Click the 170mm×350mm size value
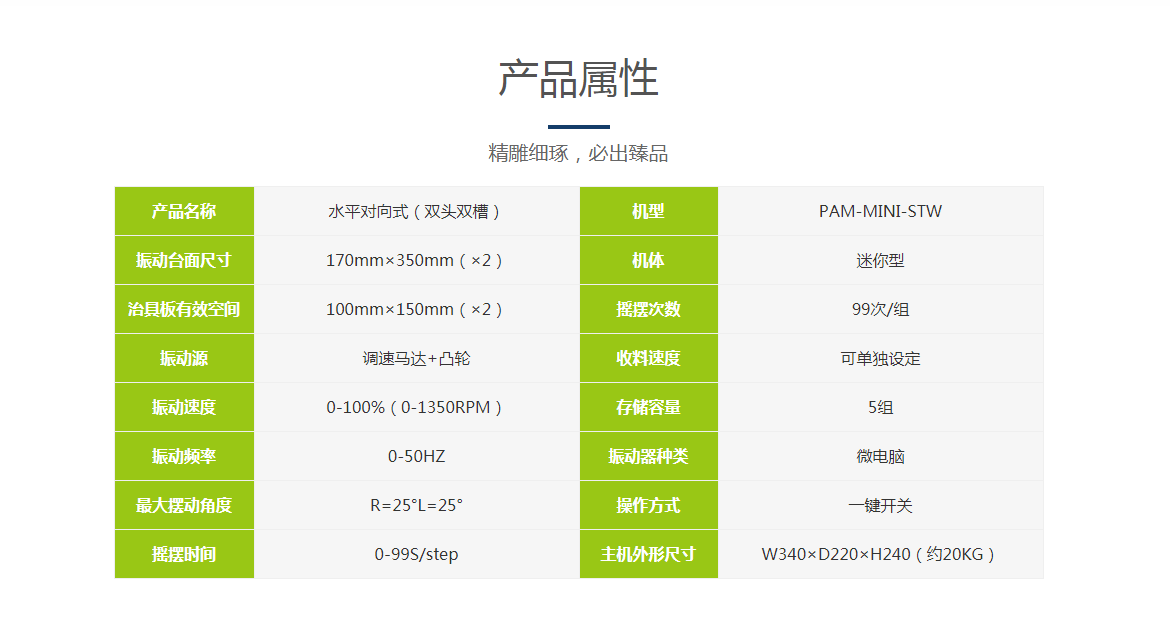Screen dimensions: 1170x642 pyautogui.click(x=416, y=260)
